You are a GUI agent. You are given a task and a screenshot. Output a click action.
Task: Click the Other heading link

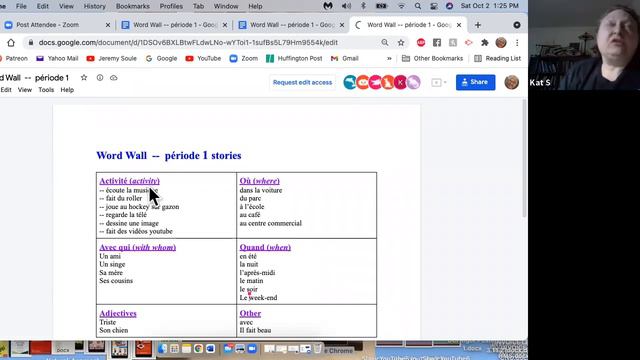point(250,313)
